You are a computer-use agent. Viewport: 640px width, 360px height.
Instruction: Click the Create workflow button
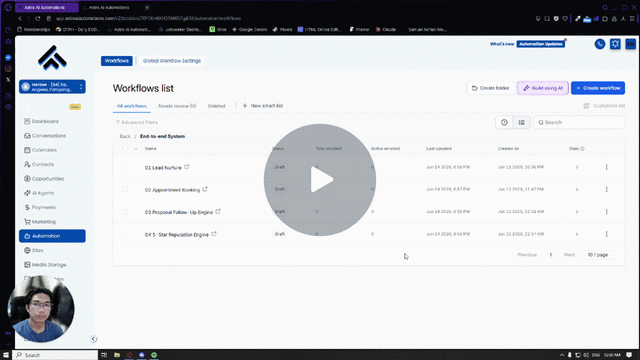pos(598,88)
